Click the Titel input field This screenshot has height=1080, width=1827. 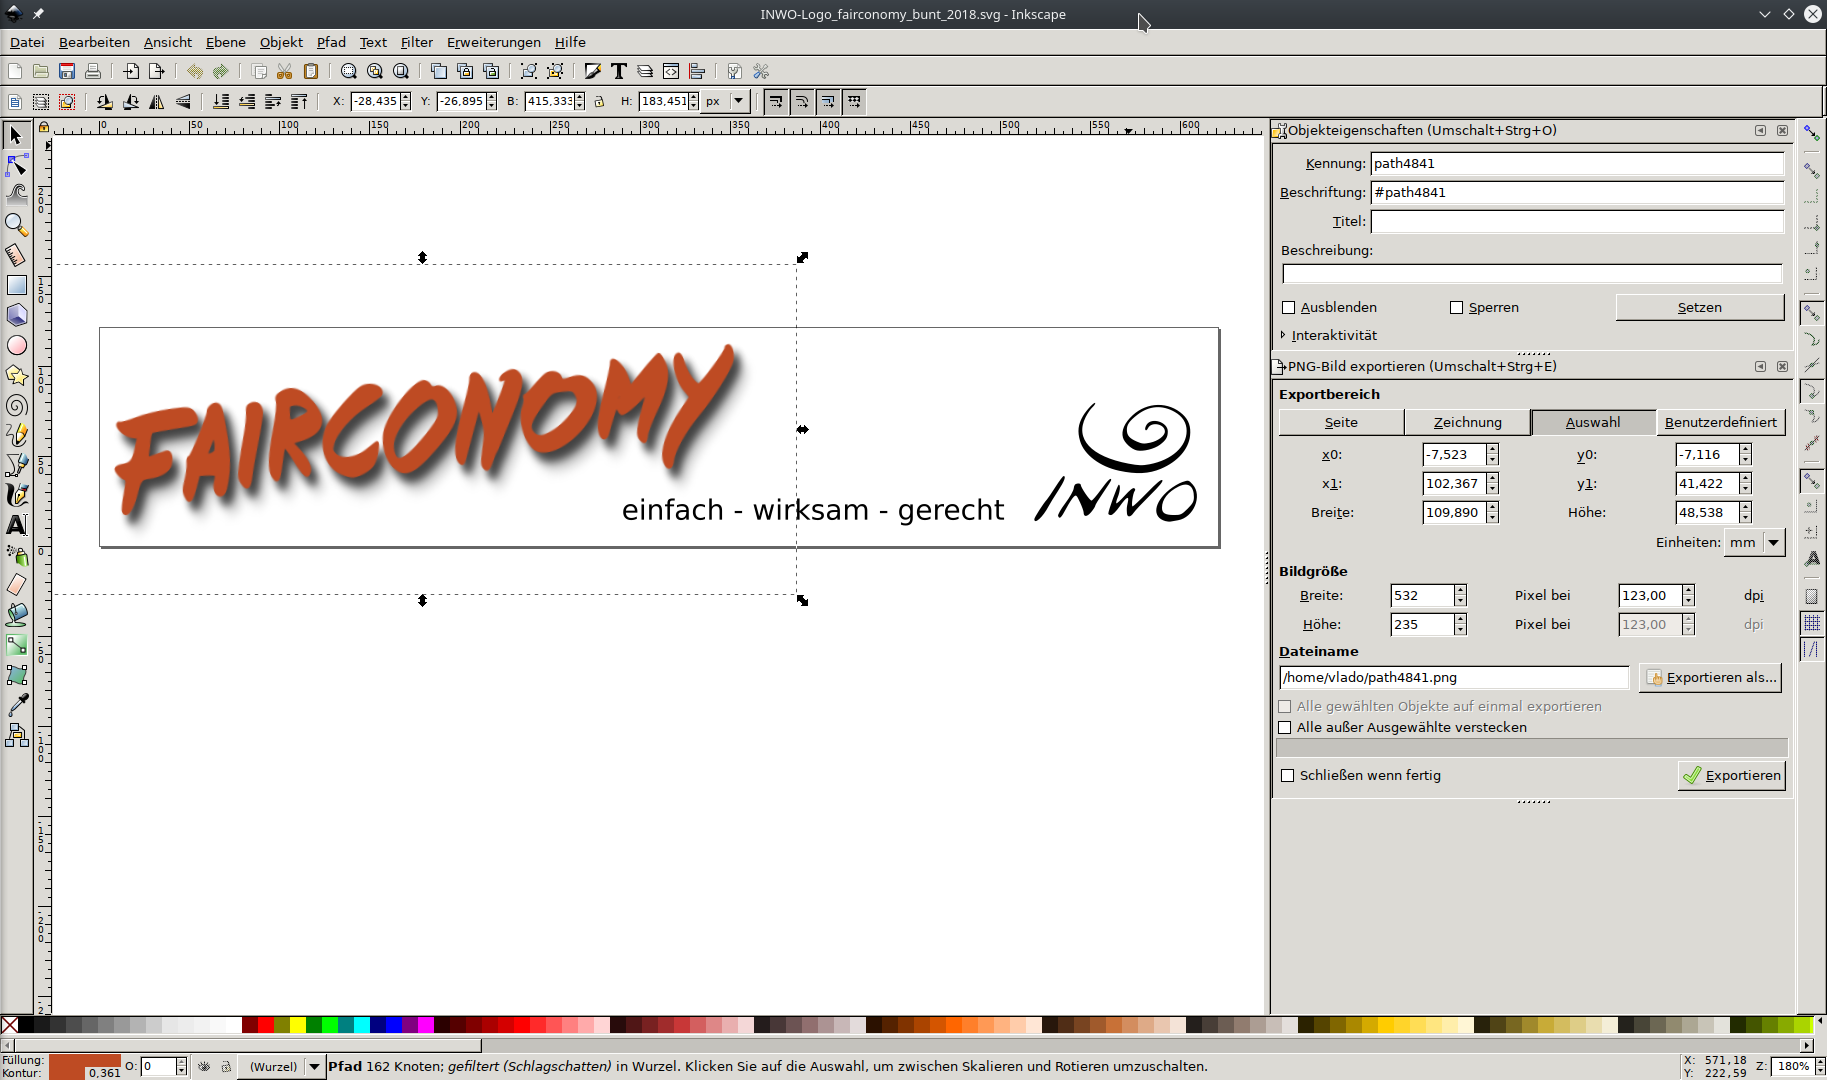click(1577, 221)
